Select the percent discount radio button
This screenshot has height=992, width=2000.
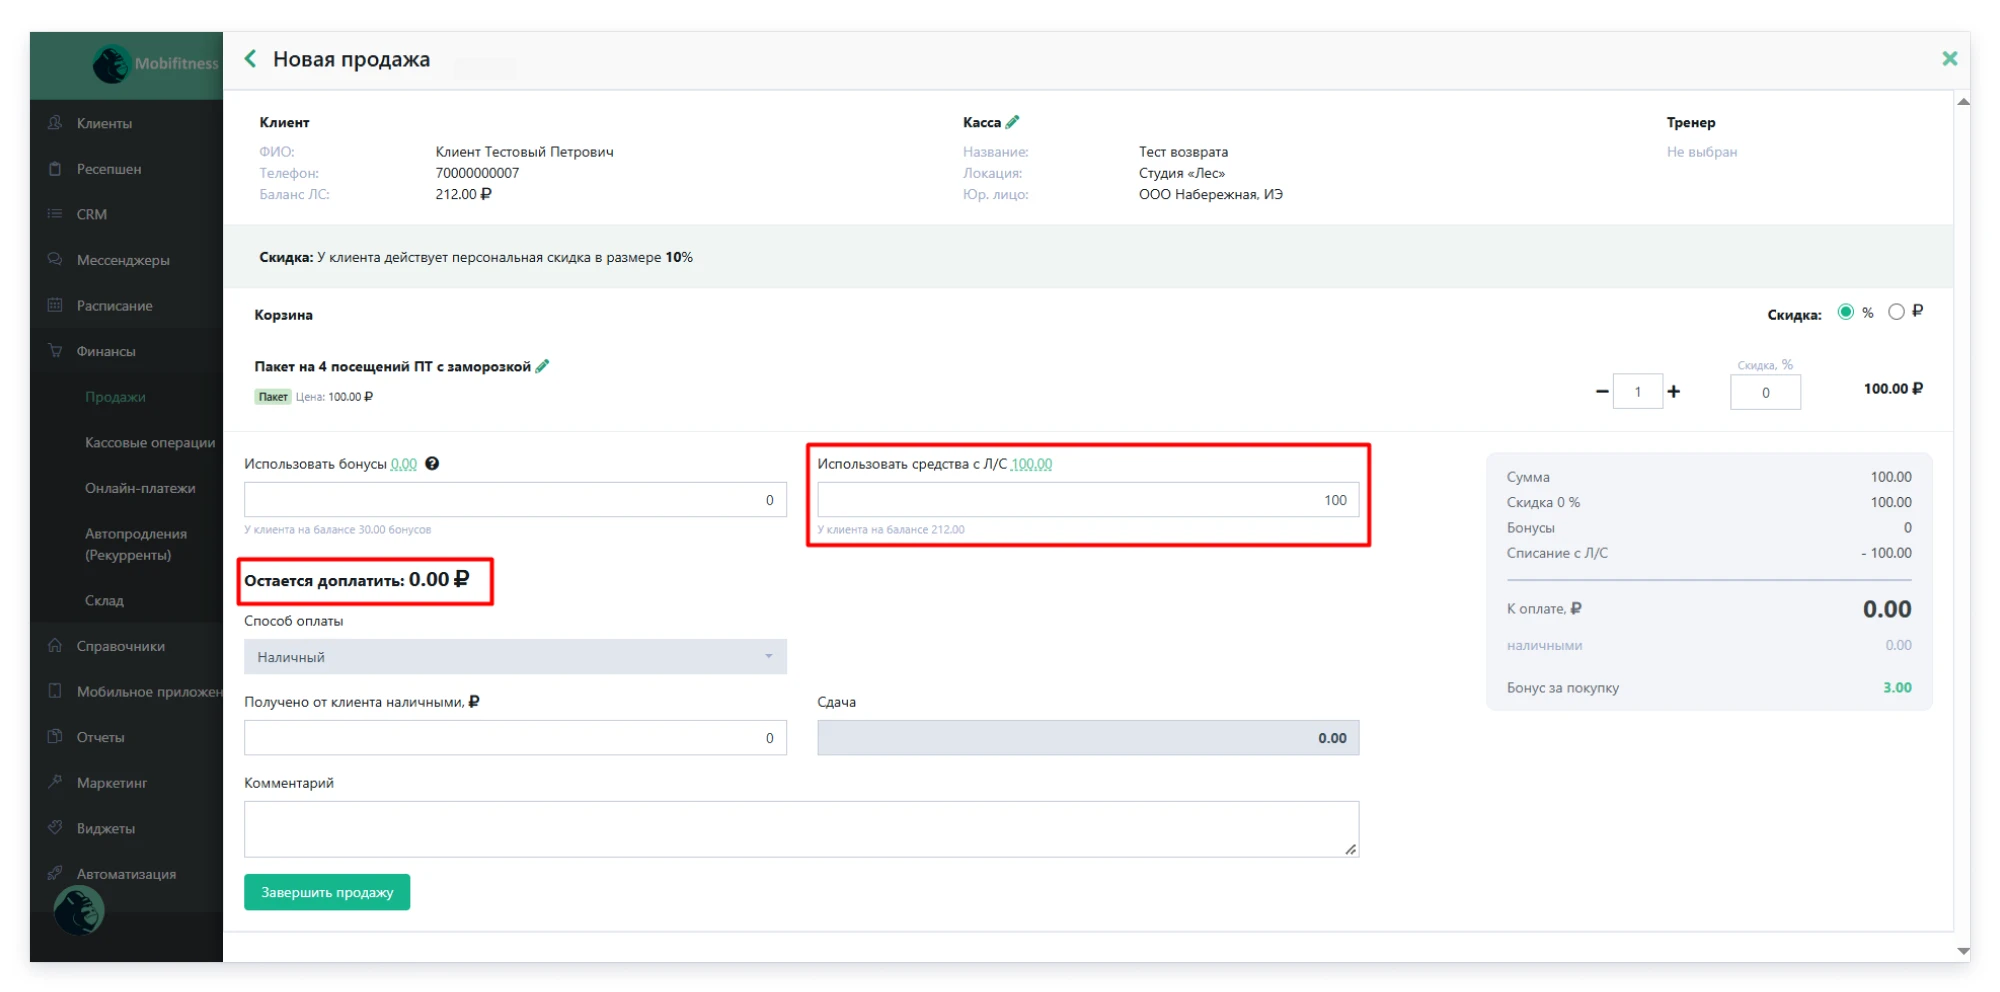(1845, 312)
